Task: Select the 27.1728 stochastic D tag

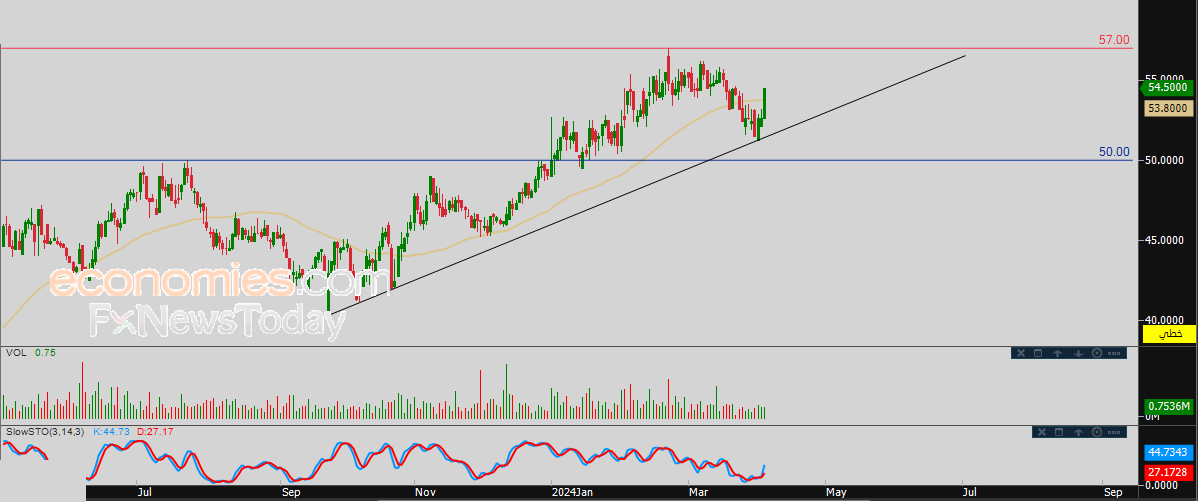Action: pyautogui.click(x=1168, y=471)
